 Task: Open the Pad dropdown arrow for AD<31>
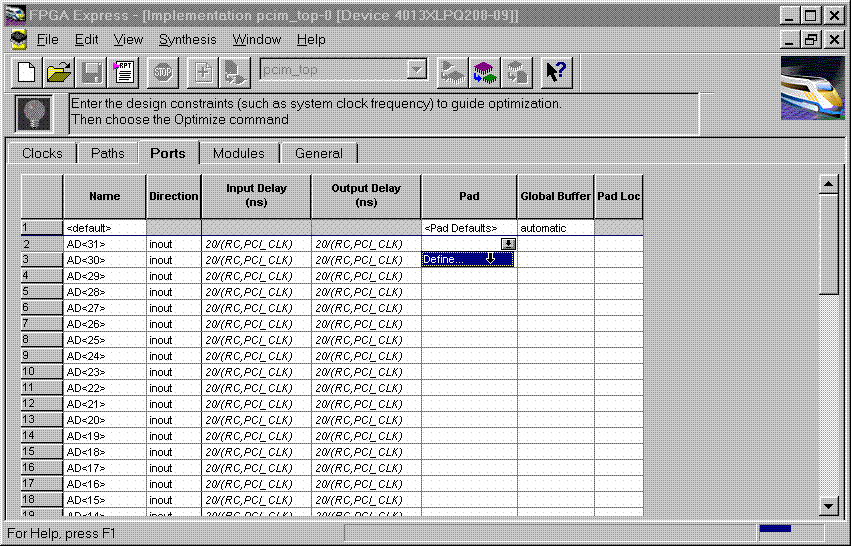508,244
